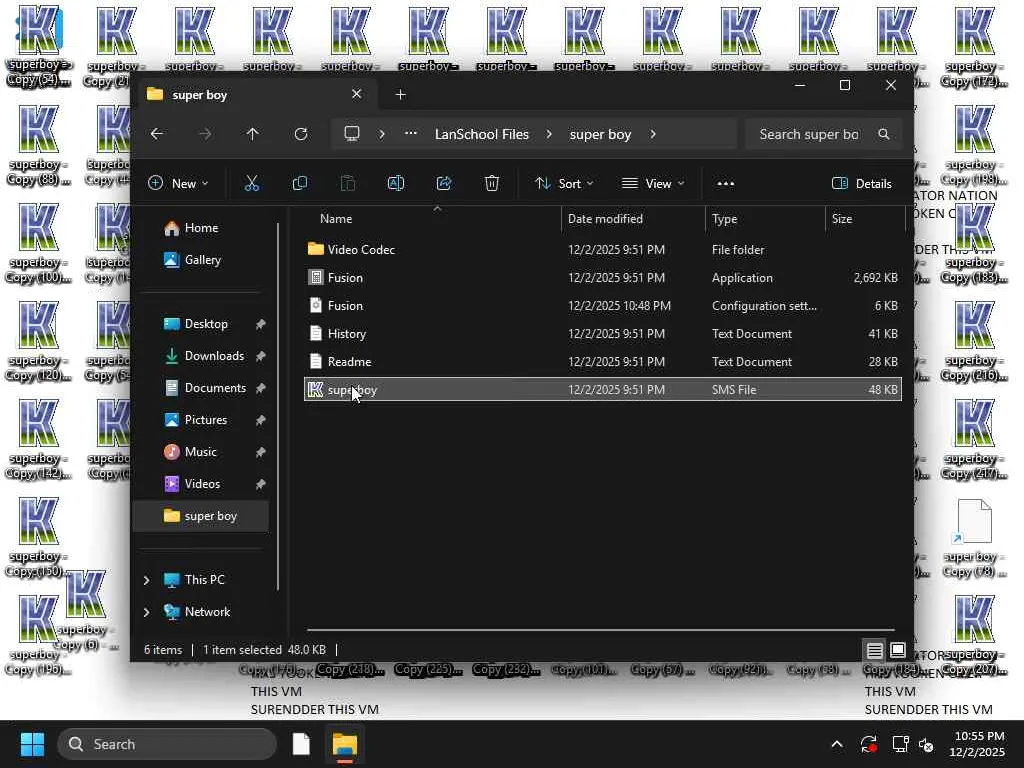The height and width of the screenshot is (768, 1024).
Task: Open the View dropdown
Action: pyautogui.click(x=653, y=184)
